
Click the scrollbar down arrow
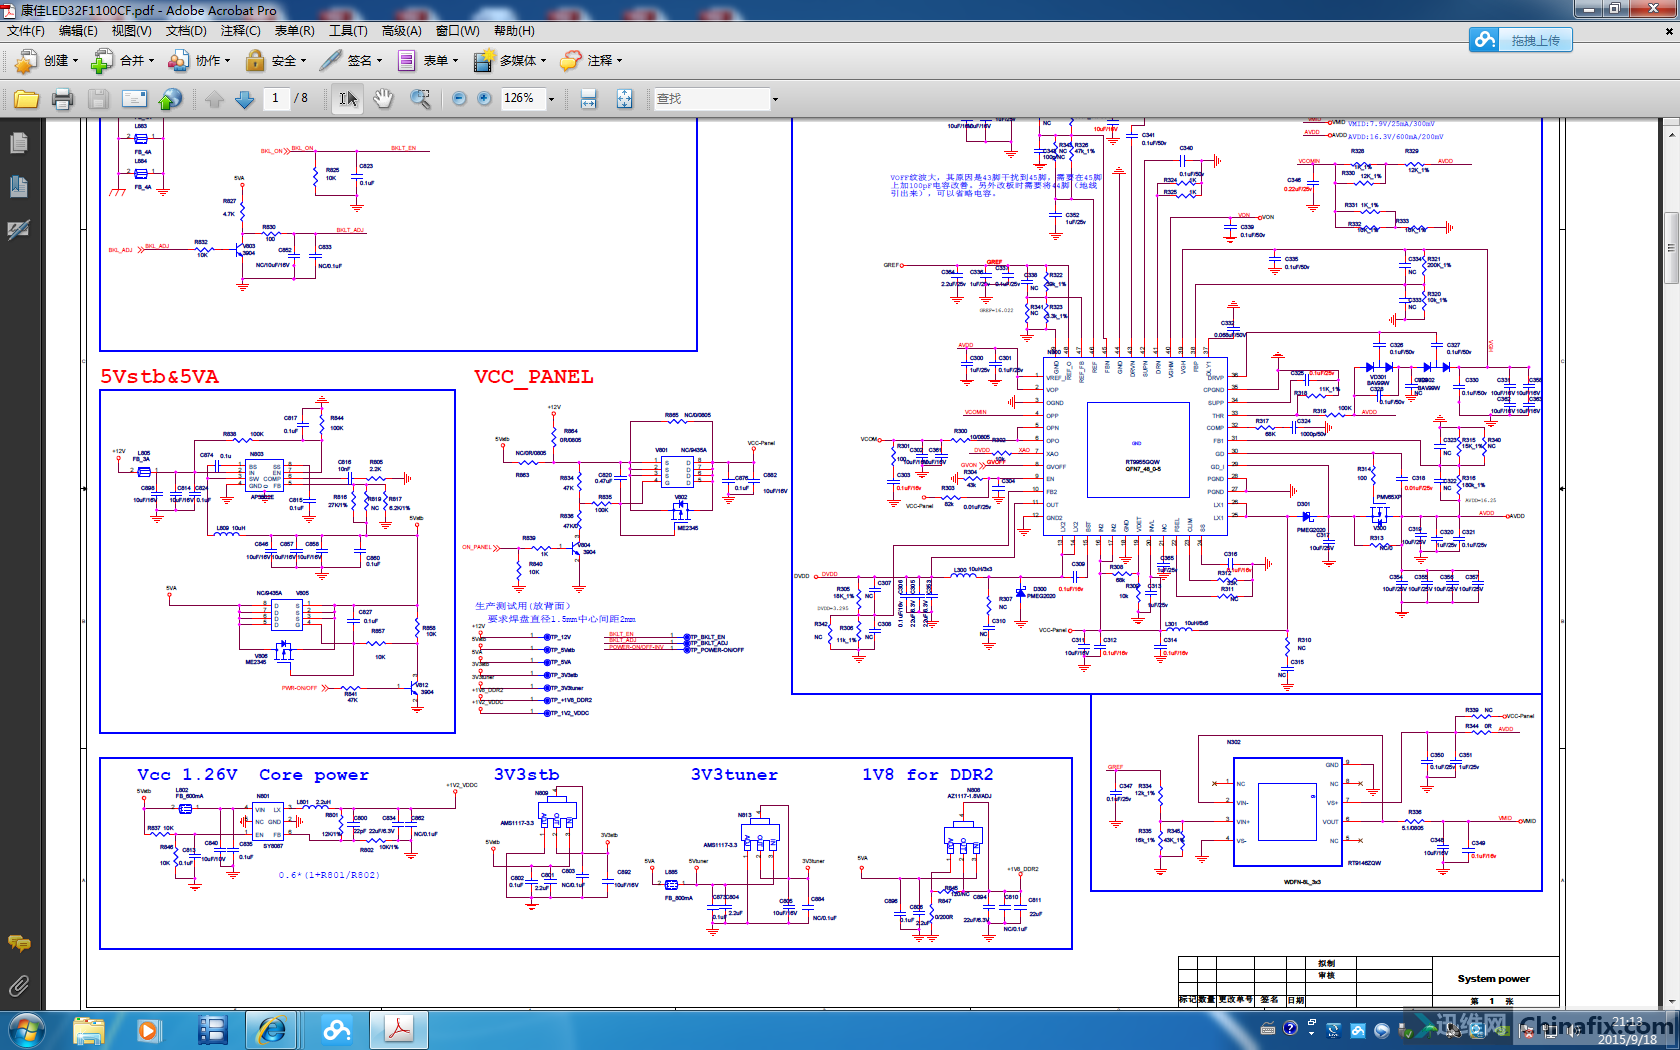click(x=1671, y=1000)
